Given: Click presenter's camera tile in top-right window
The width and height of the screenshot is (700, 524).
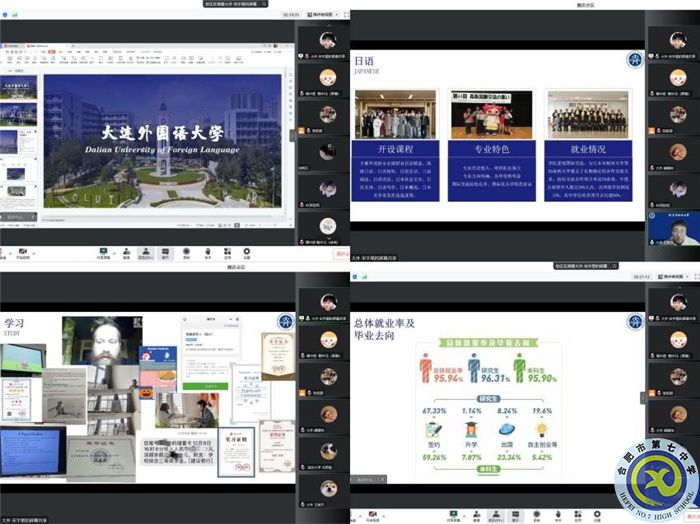Looking at the screenshot, I should 672,229.
